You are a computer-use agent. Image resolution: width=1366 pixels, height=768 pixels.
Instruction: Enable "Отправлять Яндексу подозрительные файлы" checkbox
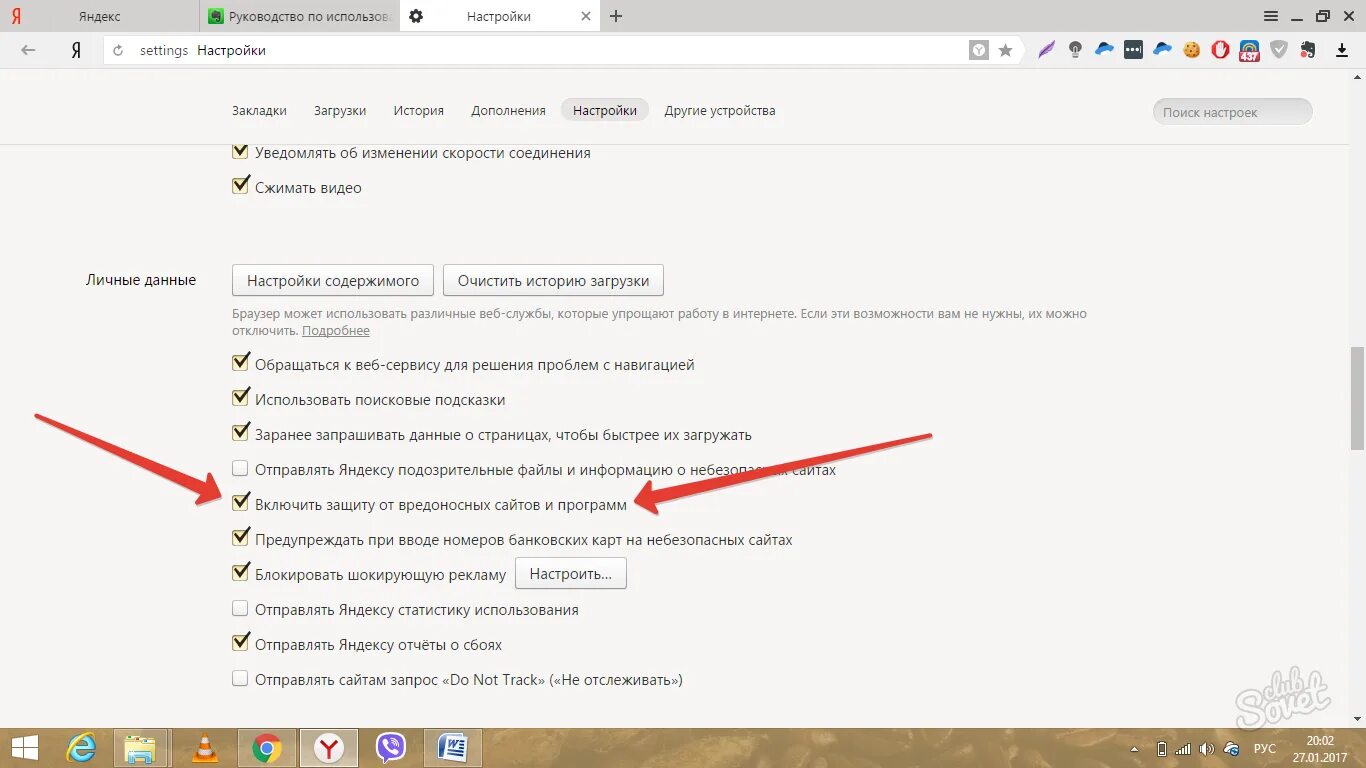[x=240, y=469]
